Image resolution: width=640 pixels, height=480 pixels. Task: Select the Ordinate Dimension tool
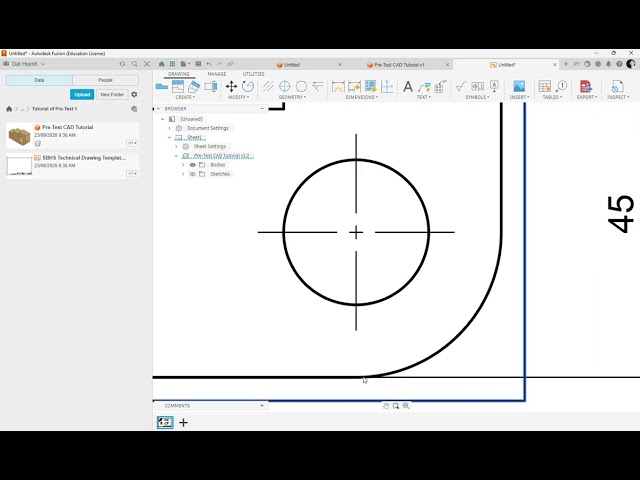(x=354, y=86)
